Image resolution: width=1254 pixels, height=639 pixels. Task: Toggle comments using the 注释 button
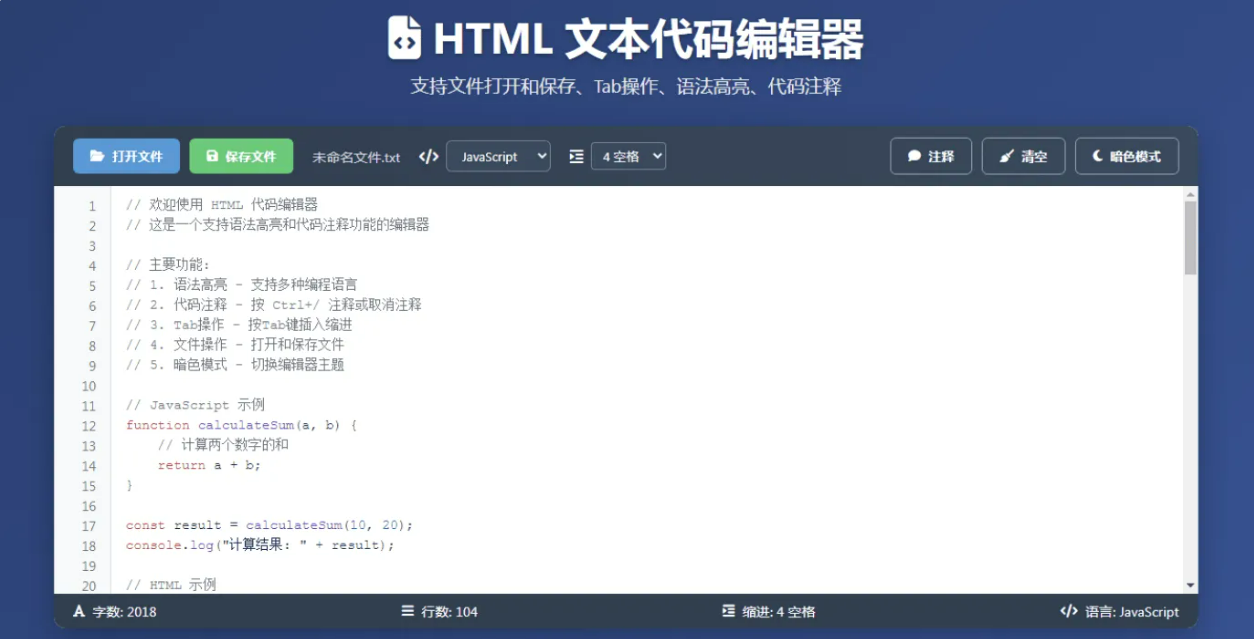coord(931,156)
